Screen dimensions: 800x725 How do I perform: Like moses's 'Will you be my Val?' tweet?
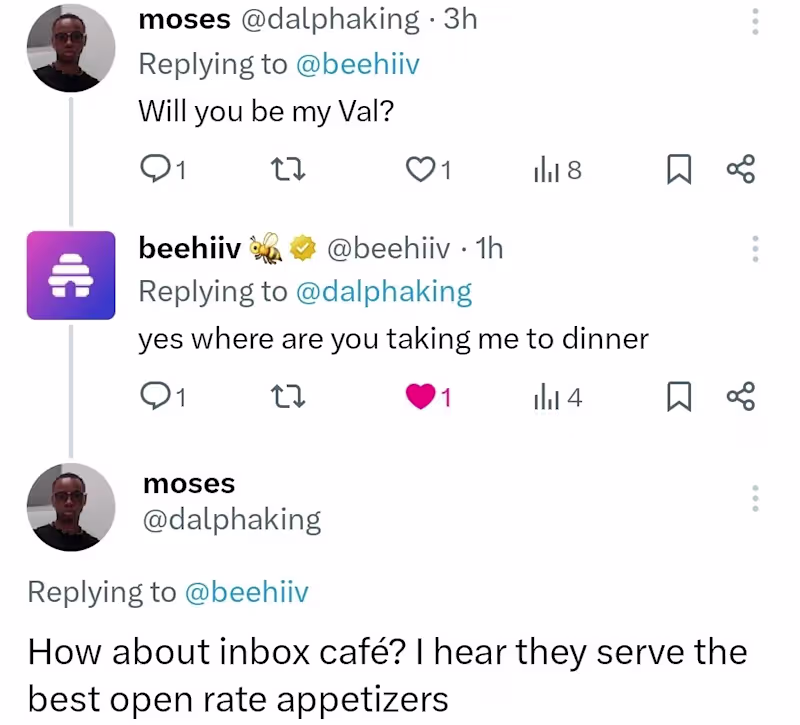418,171
